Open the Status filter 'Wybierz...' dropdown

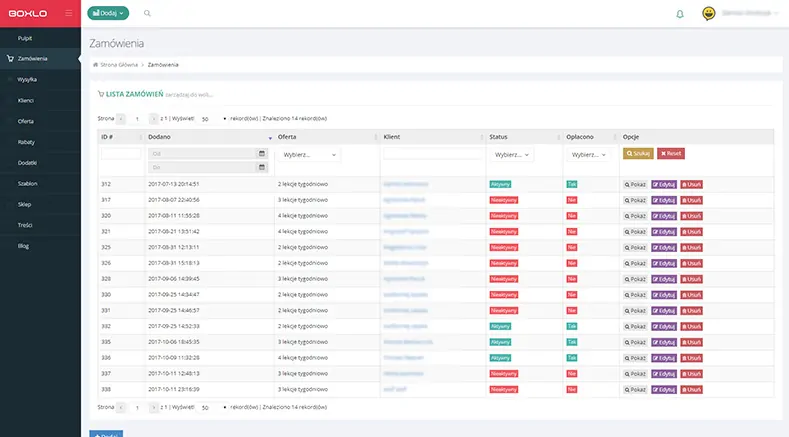(512, 155)
